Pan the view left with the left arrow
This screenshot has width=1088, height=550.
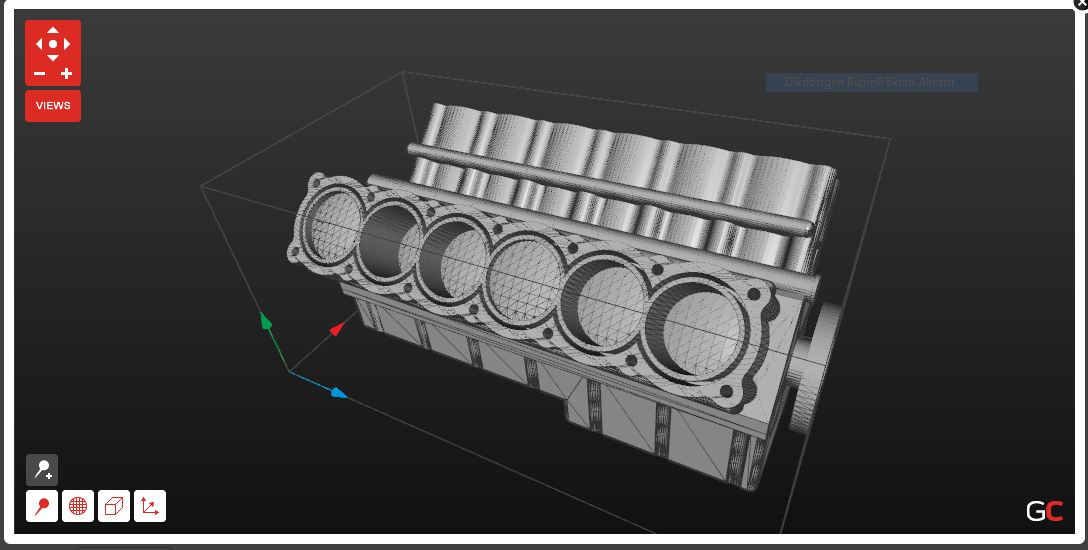point(39,44)
